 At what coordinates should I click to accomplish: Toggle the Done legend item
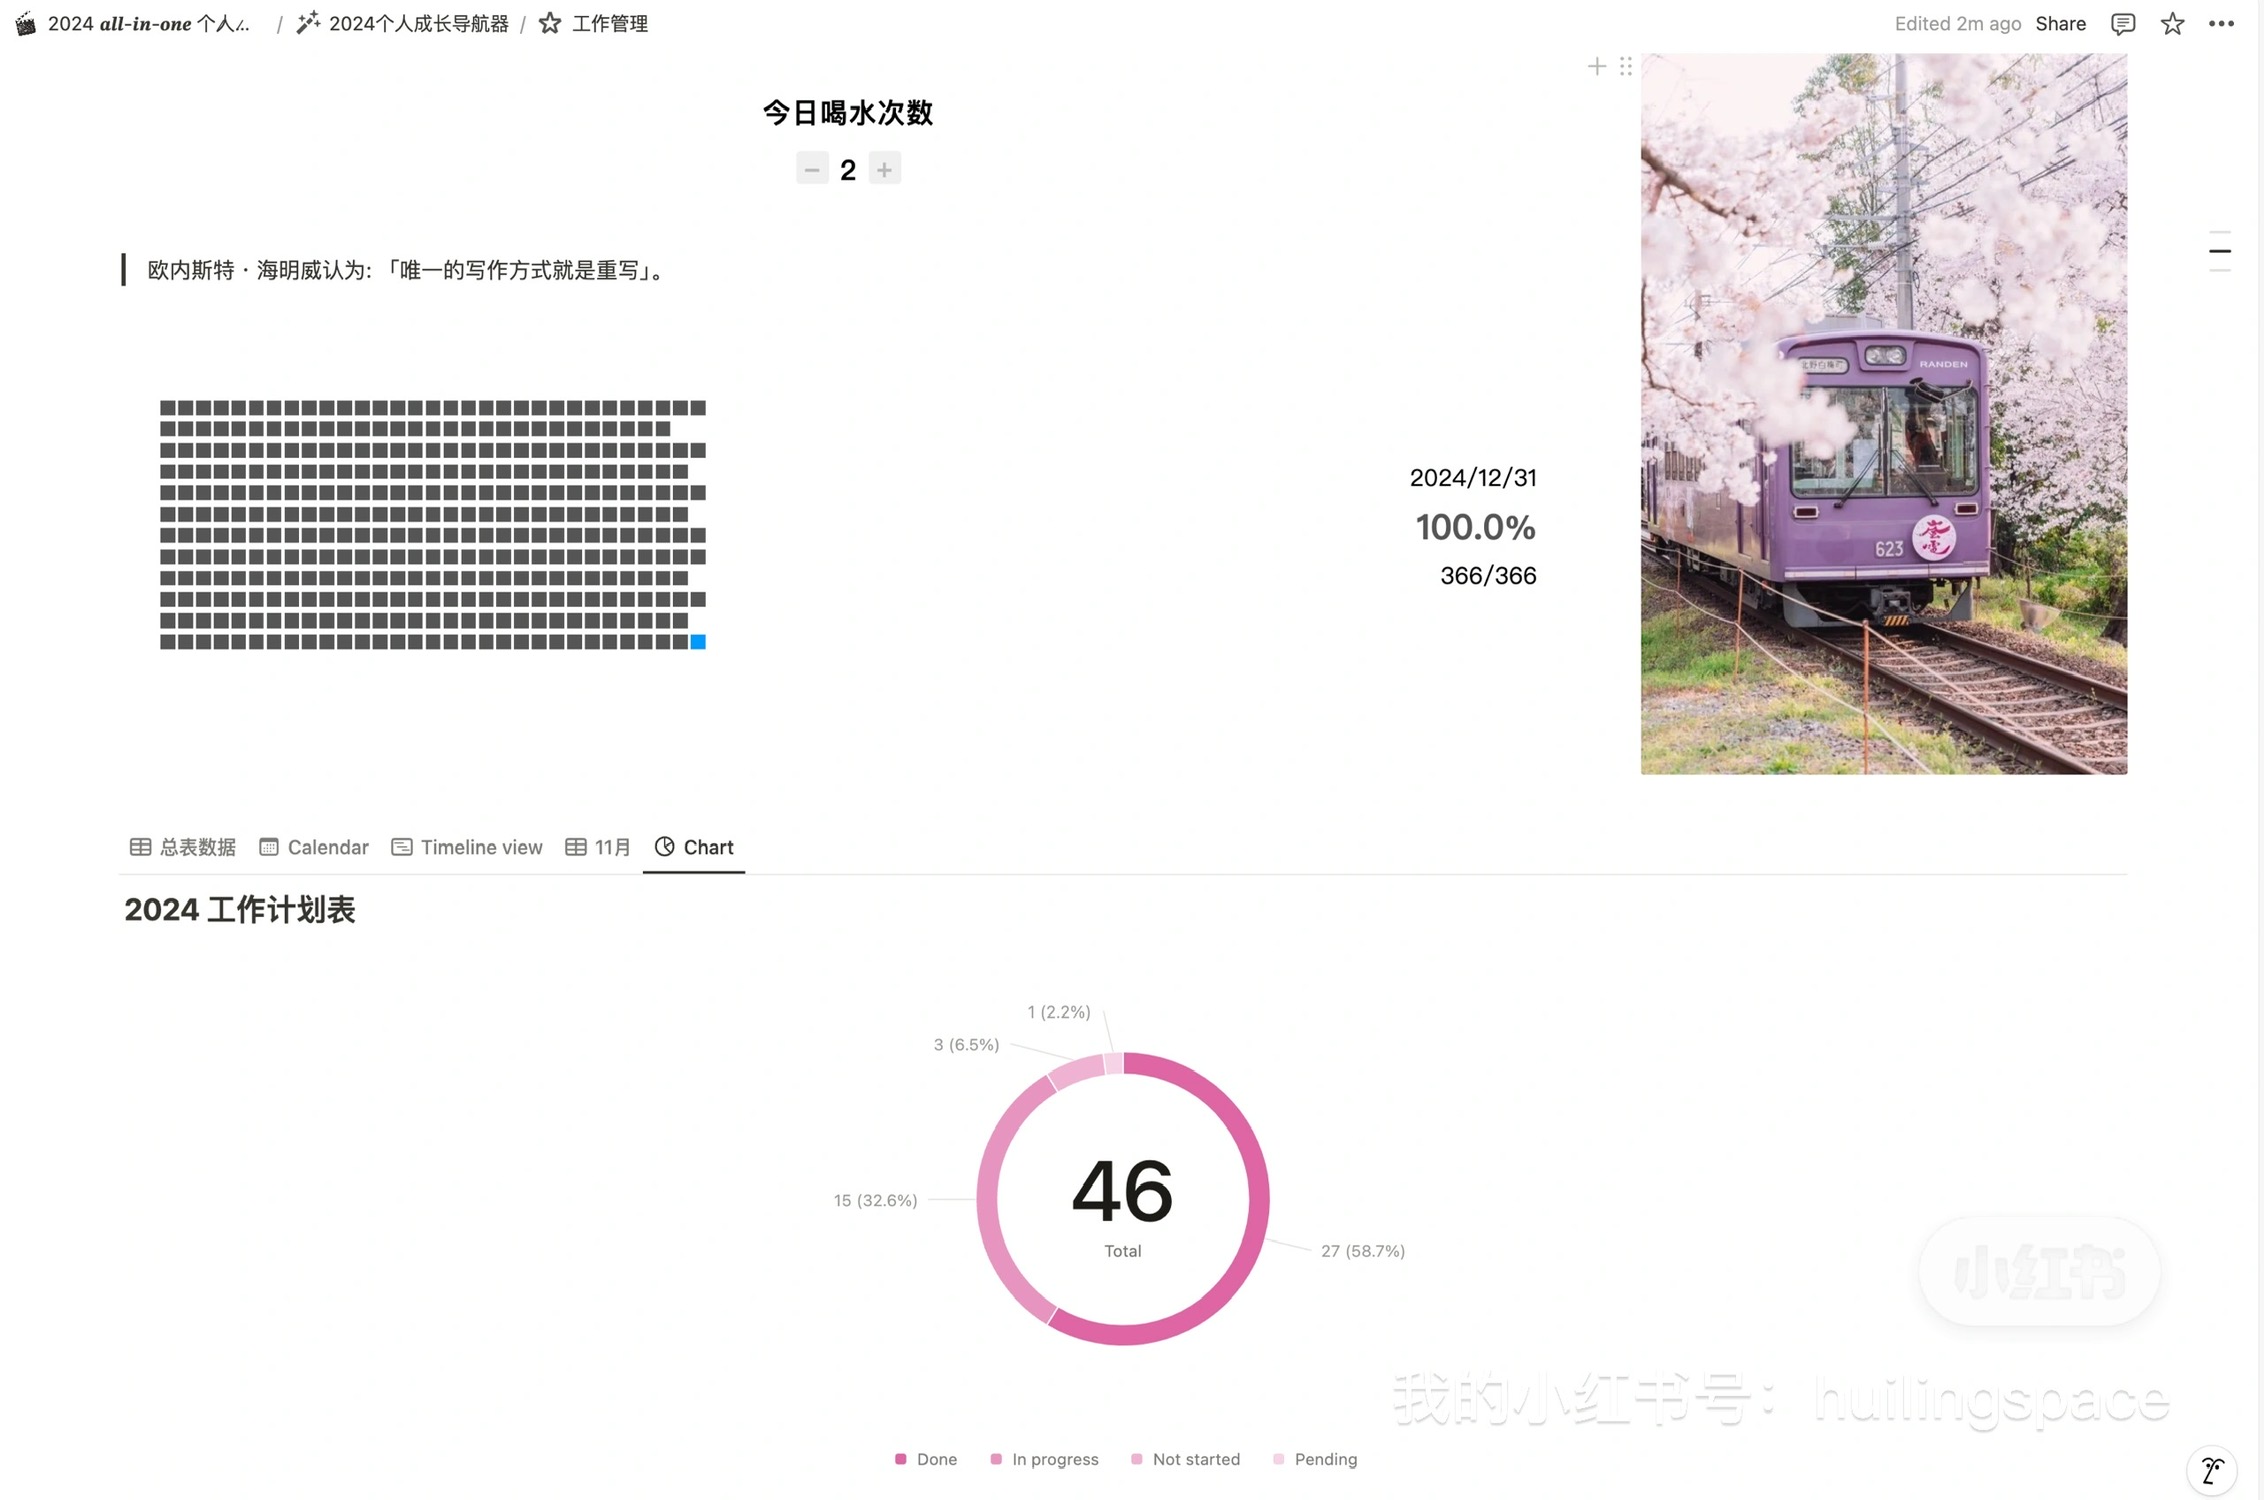click(x=926, y=1459)
